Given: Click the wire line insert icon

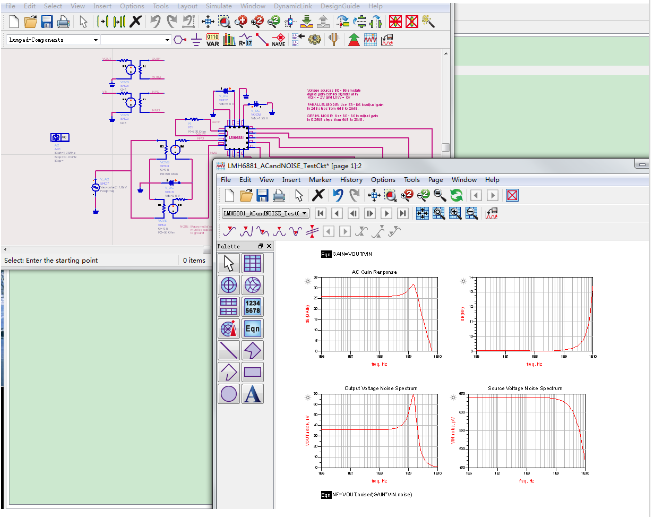Looking at the screenshot, I should [x=262, y=40].
